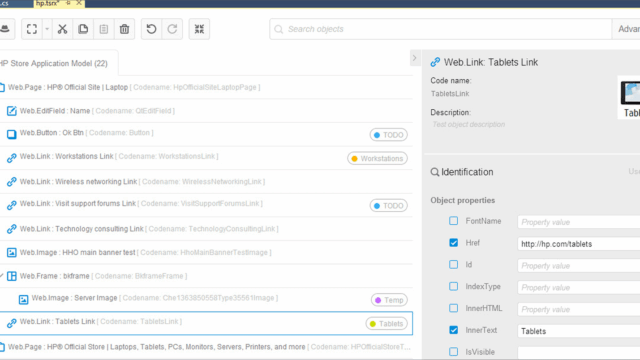This screenshot has width=640, height=360.
Task: Click the link icon in details header
Action: point(435,62)
